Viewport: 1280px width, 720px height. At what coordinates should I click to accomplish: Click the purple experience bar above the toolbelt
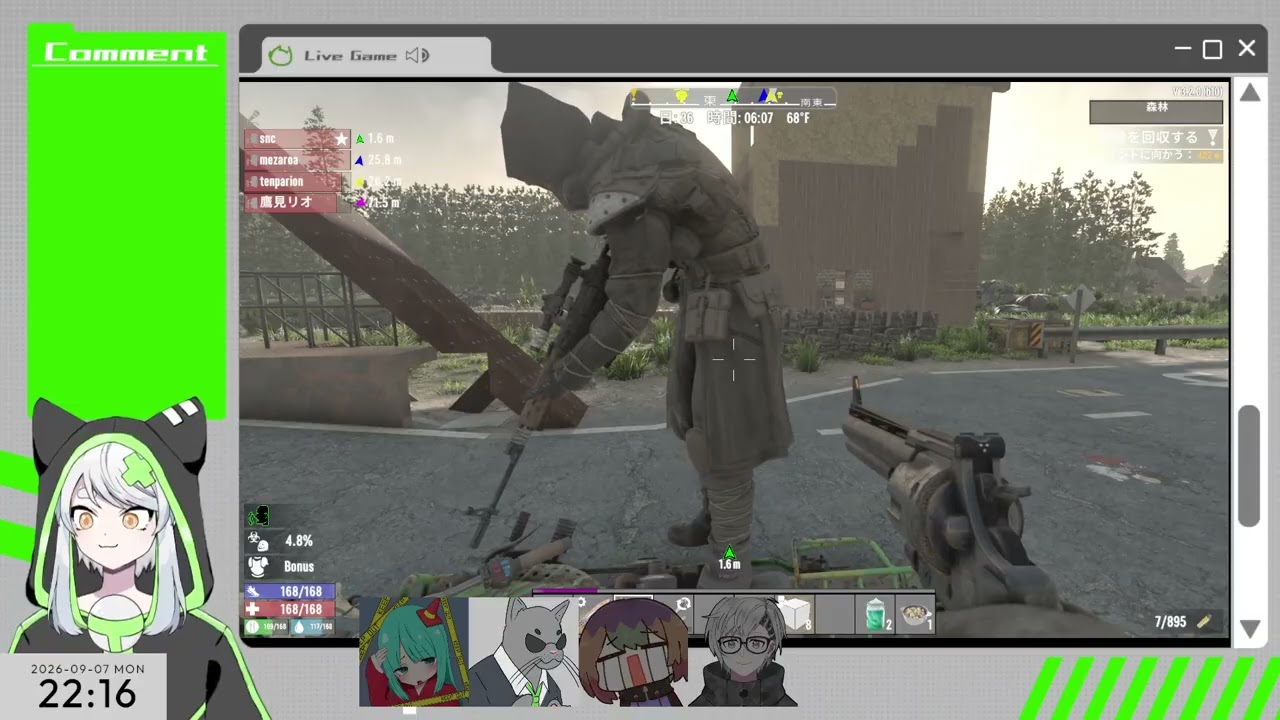tap(565, 591)
